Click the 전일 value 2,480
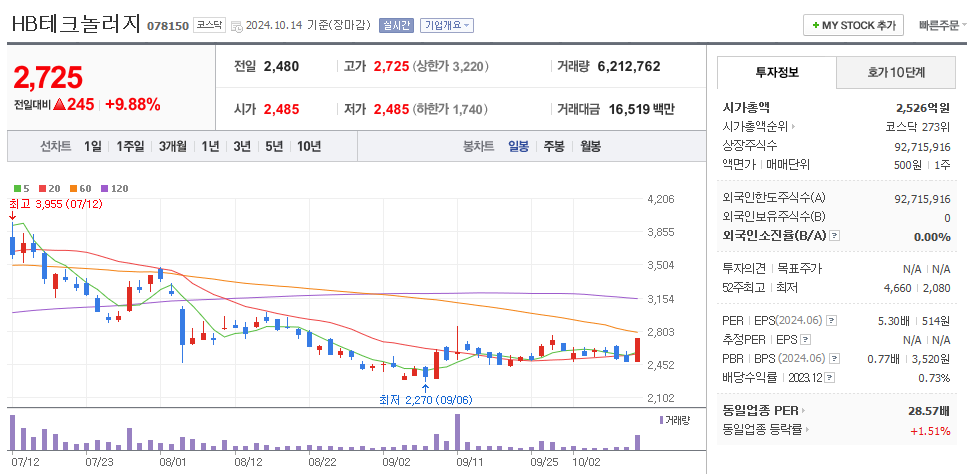This screenshot has height=474, width=973. click(281, 66)
